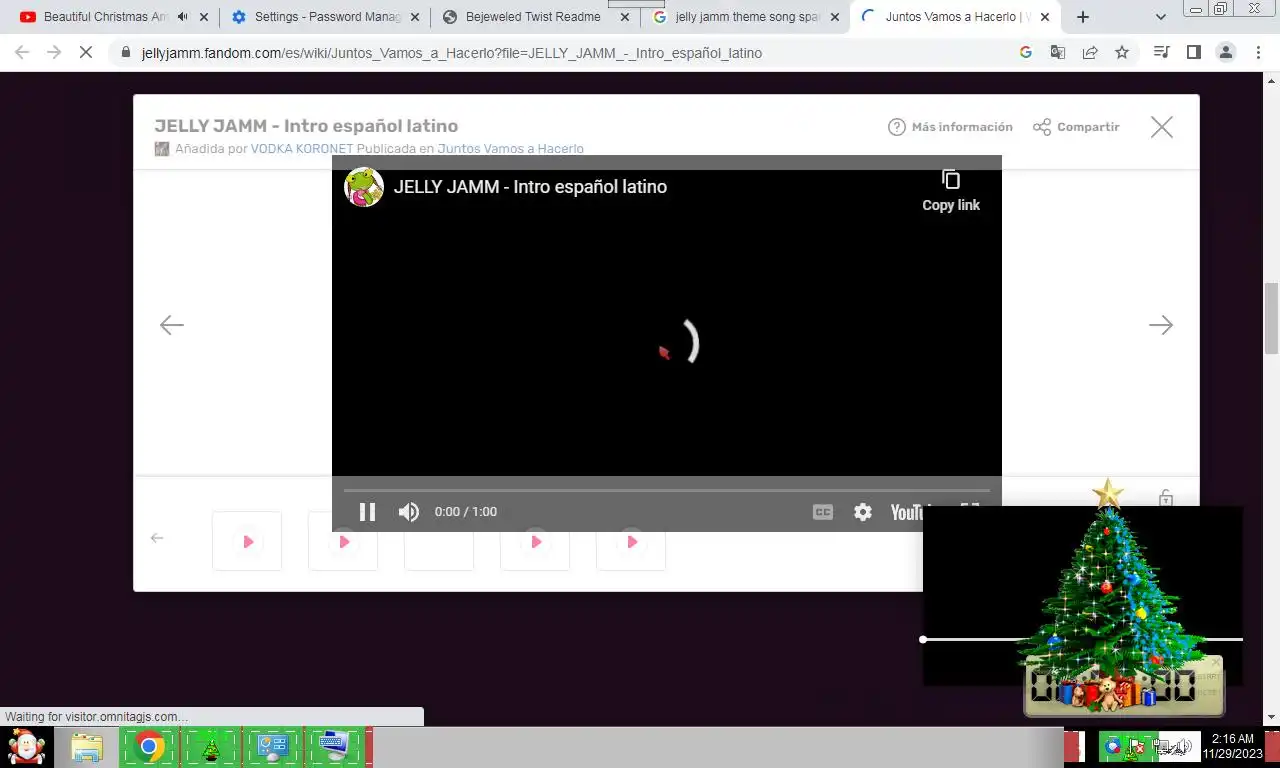1280x768 pixels.
Task: Open File Explorer from taskbar
Action: tap(87, 748)
